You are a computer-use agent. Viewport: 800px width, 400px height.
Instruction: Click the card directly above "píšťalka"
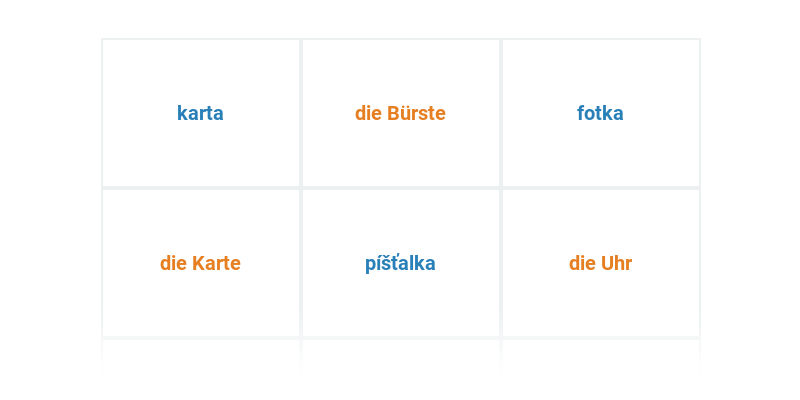point(401,113)
